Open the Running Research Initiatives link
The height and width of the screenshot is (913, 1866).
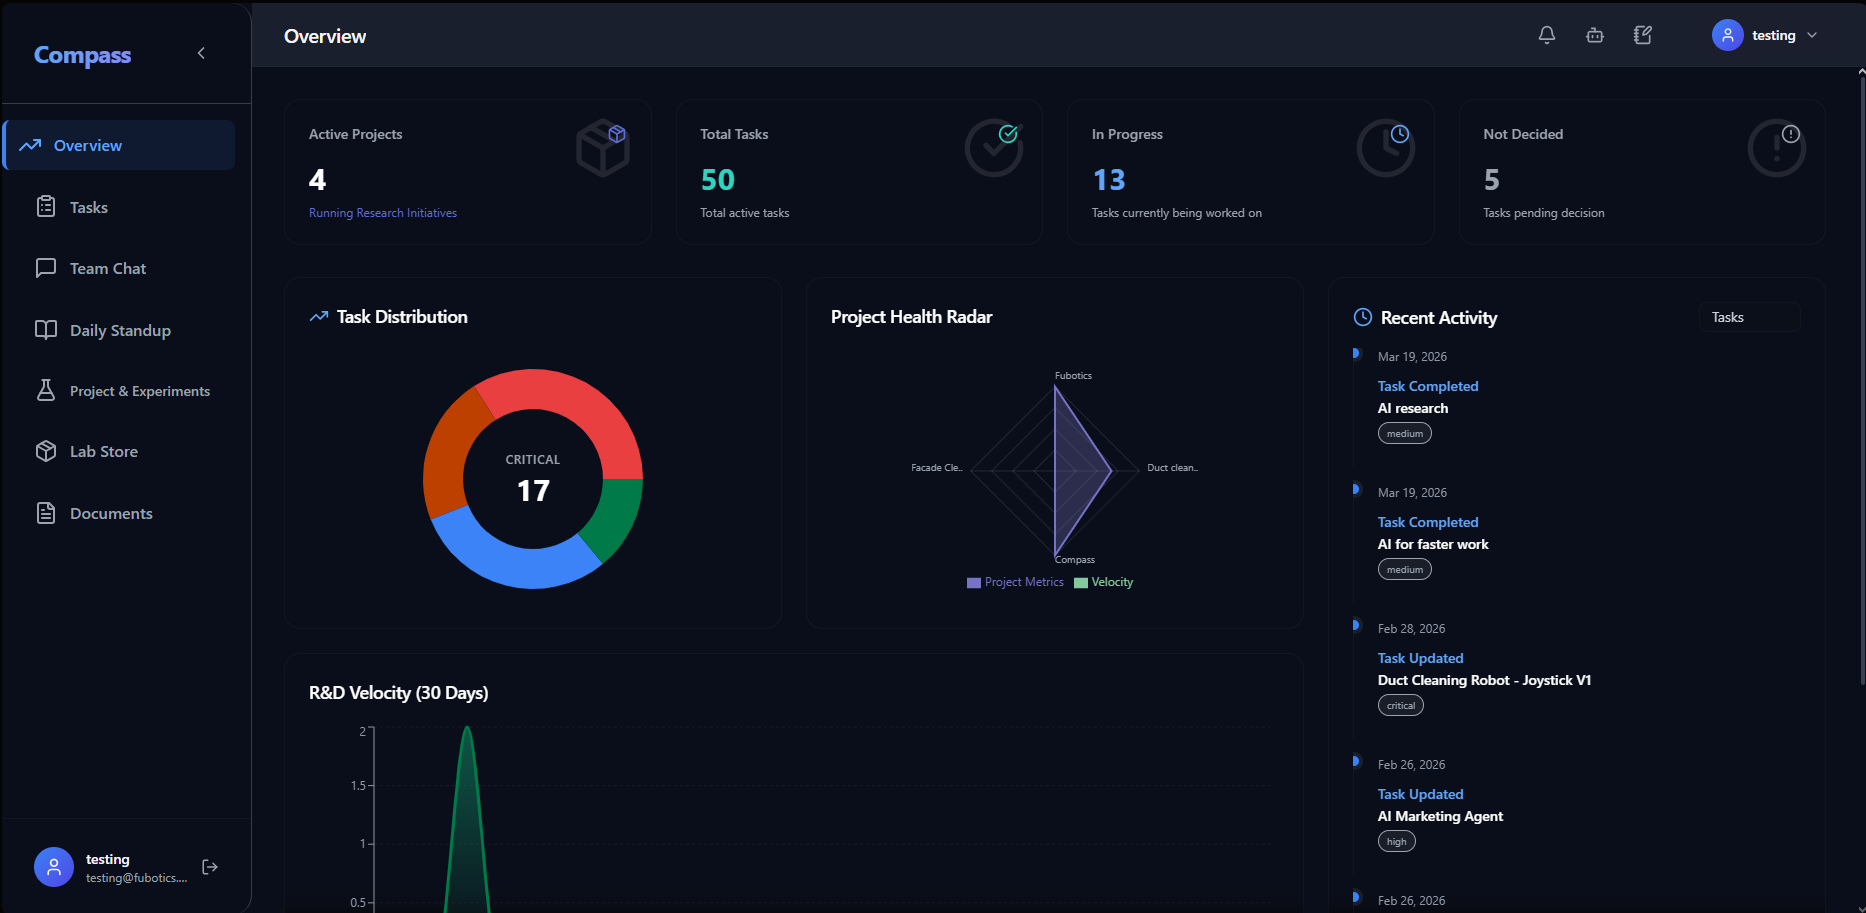382,212
